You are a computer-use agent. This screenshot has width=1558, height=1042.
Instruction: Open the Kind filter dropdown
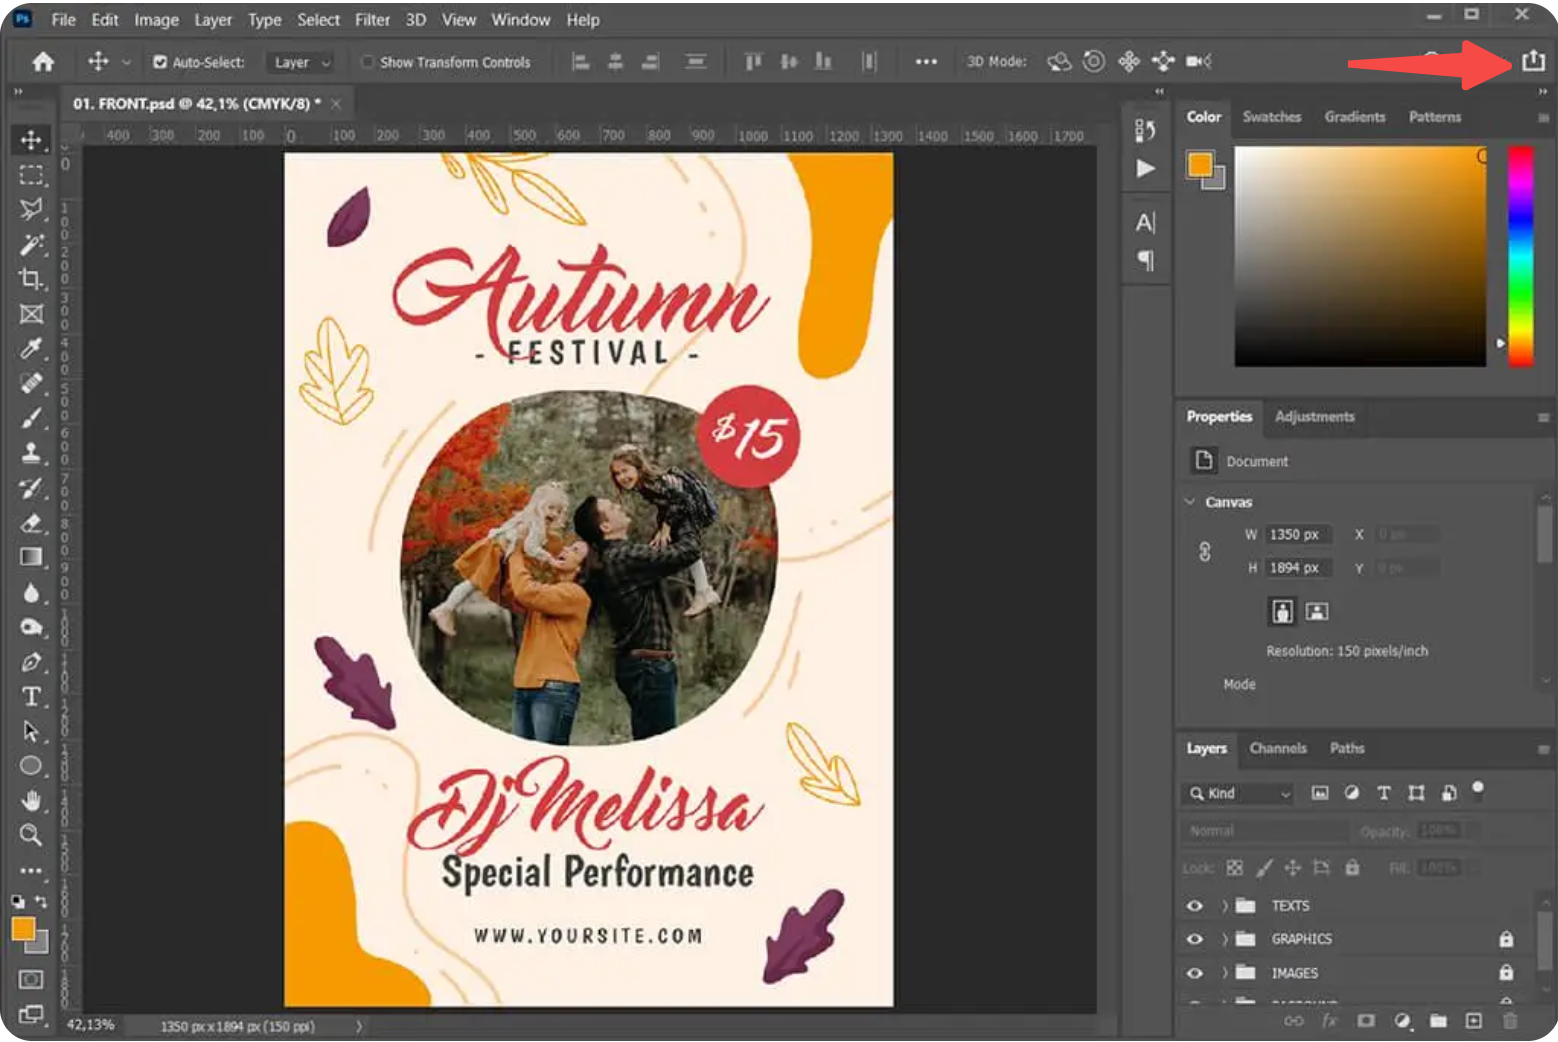click(1286, 793)
